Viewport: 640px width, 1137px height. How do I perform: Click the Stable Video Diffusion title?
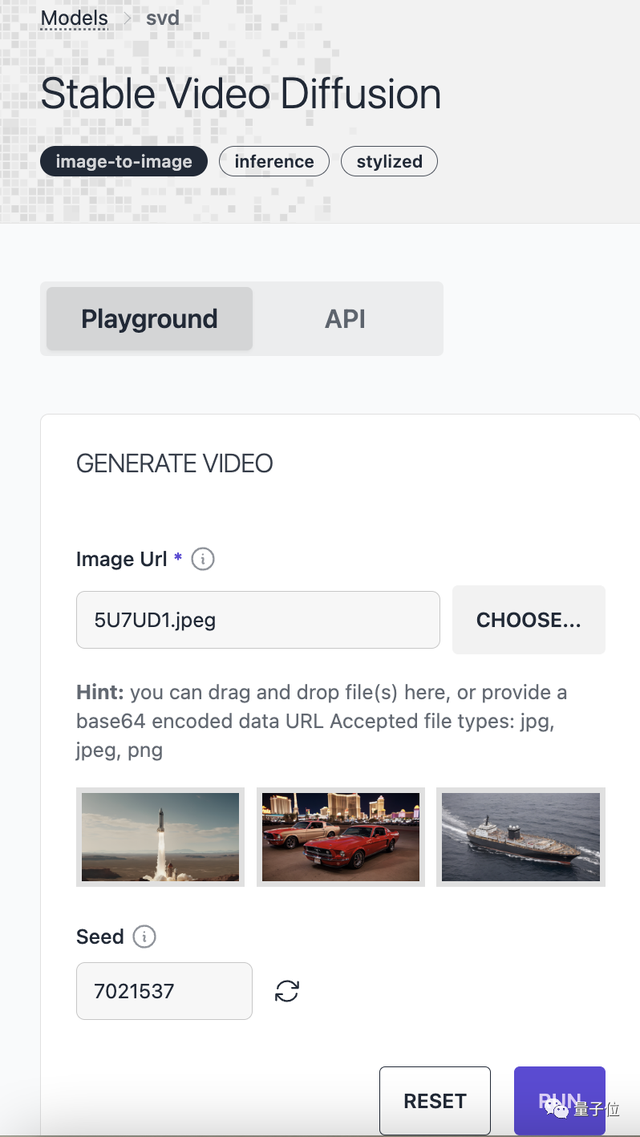point(241,94)
